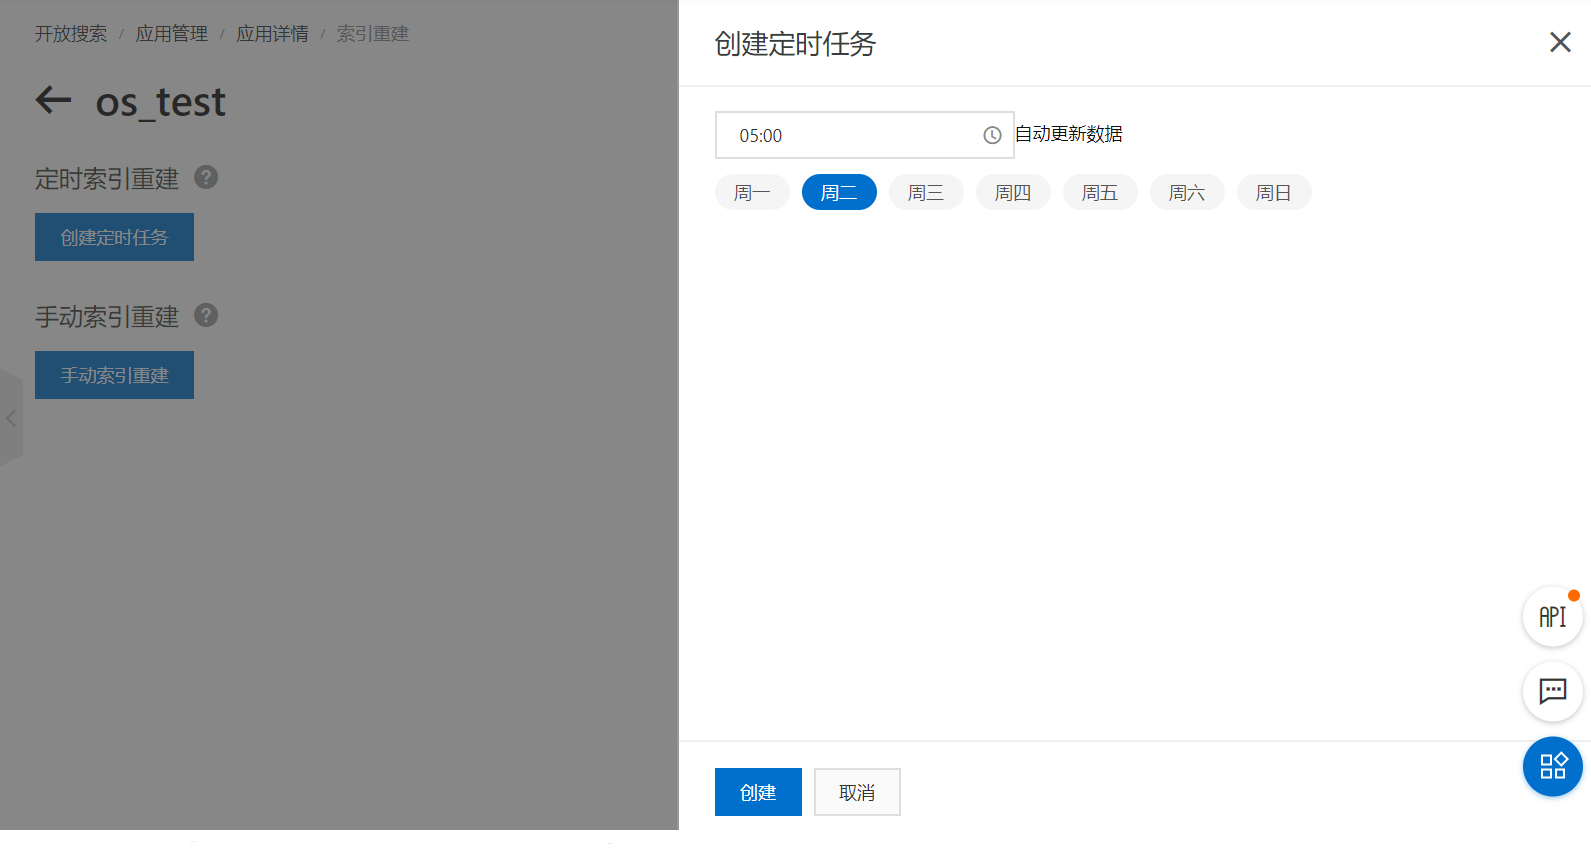Click 索引重建 breadcrumb text
The width and height of the screenshot is (1591, 850).
click(x=373, y=34)
